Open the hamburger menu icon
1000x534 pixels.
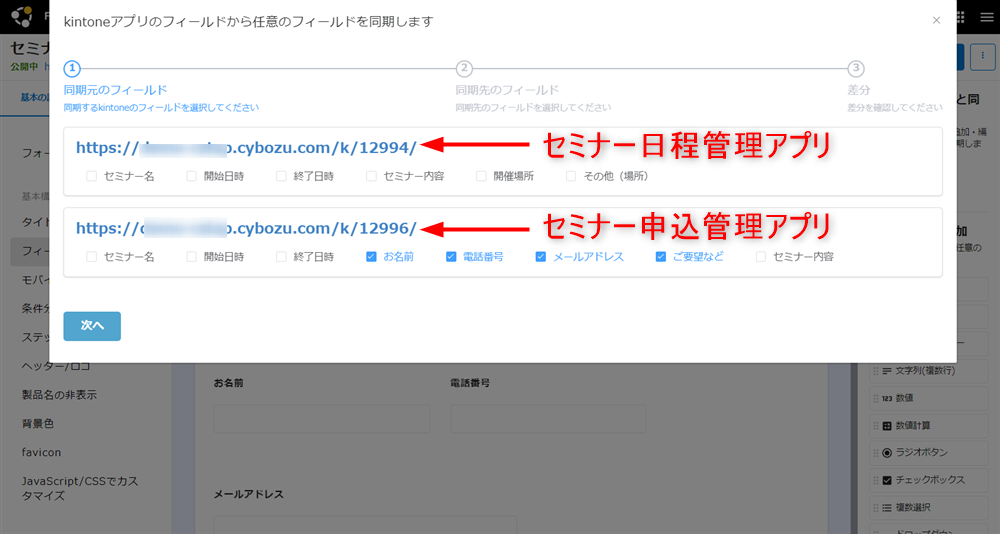(987, 17)
